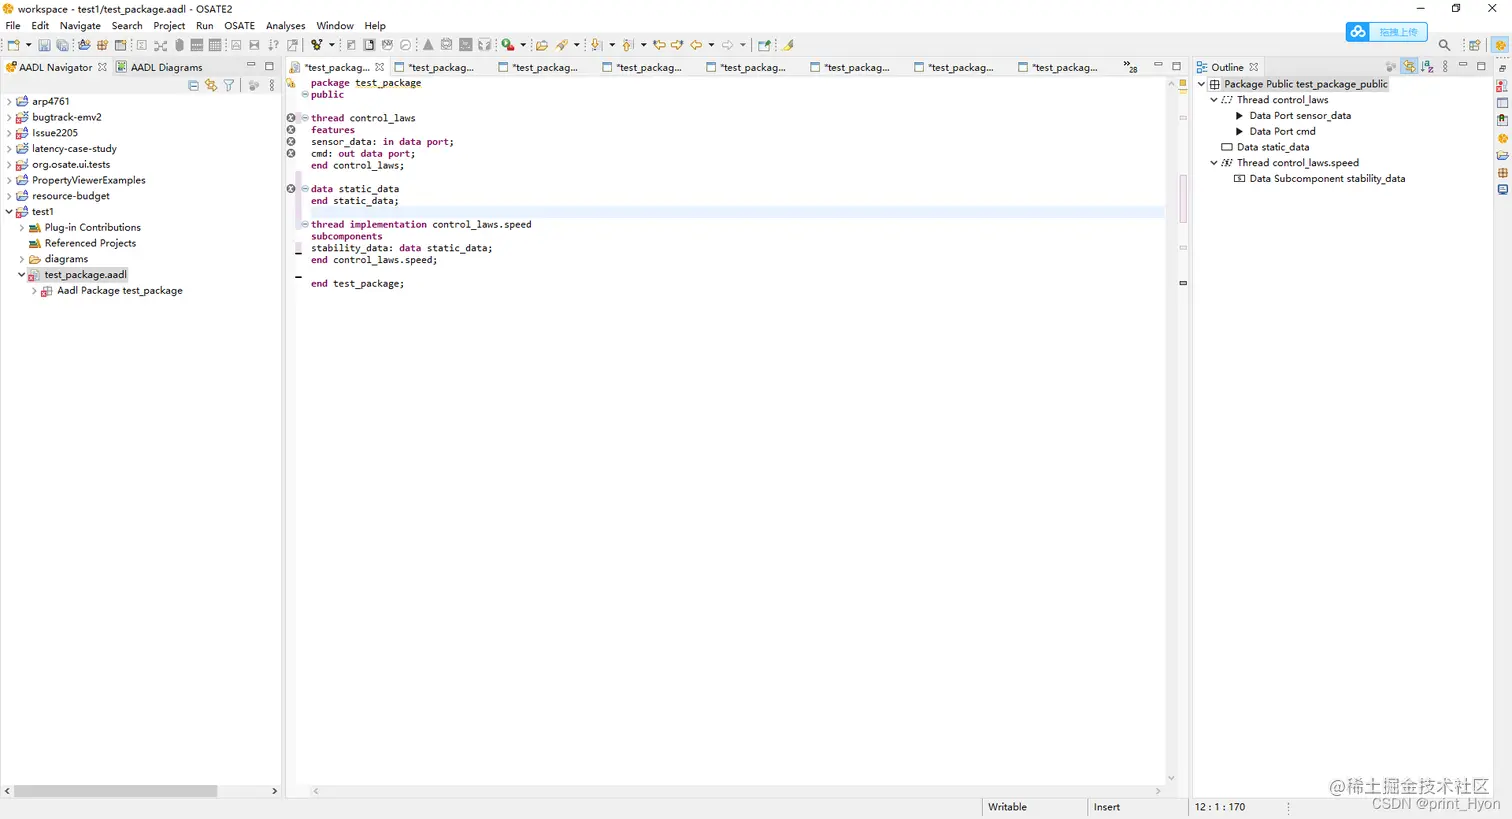Open the New file dropdown arrow
The width and height of the screenshot is (1512, 819).
(28, 45)
